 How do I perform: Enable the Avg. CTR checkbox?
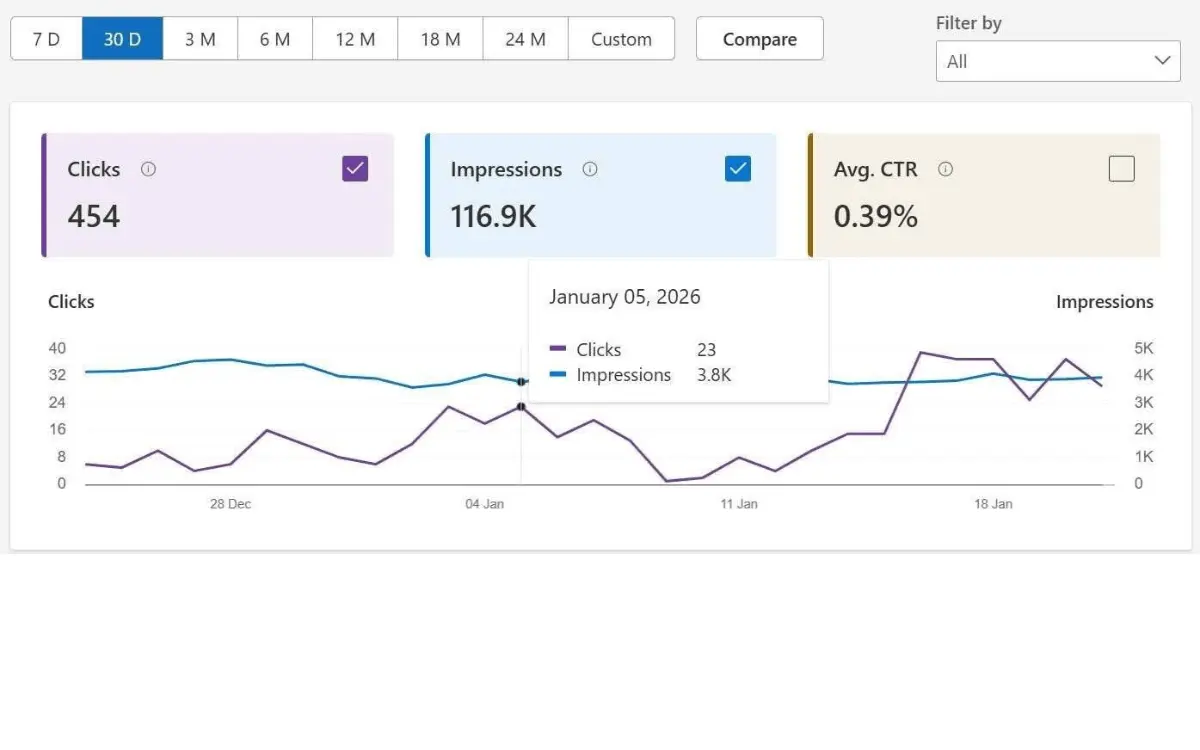click(1122, 168)
